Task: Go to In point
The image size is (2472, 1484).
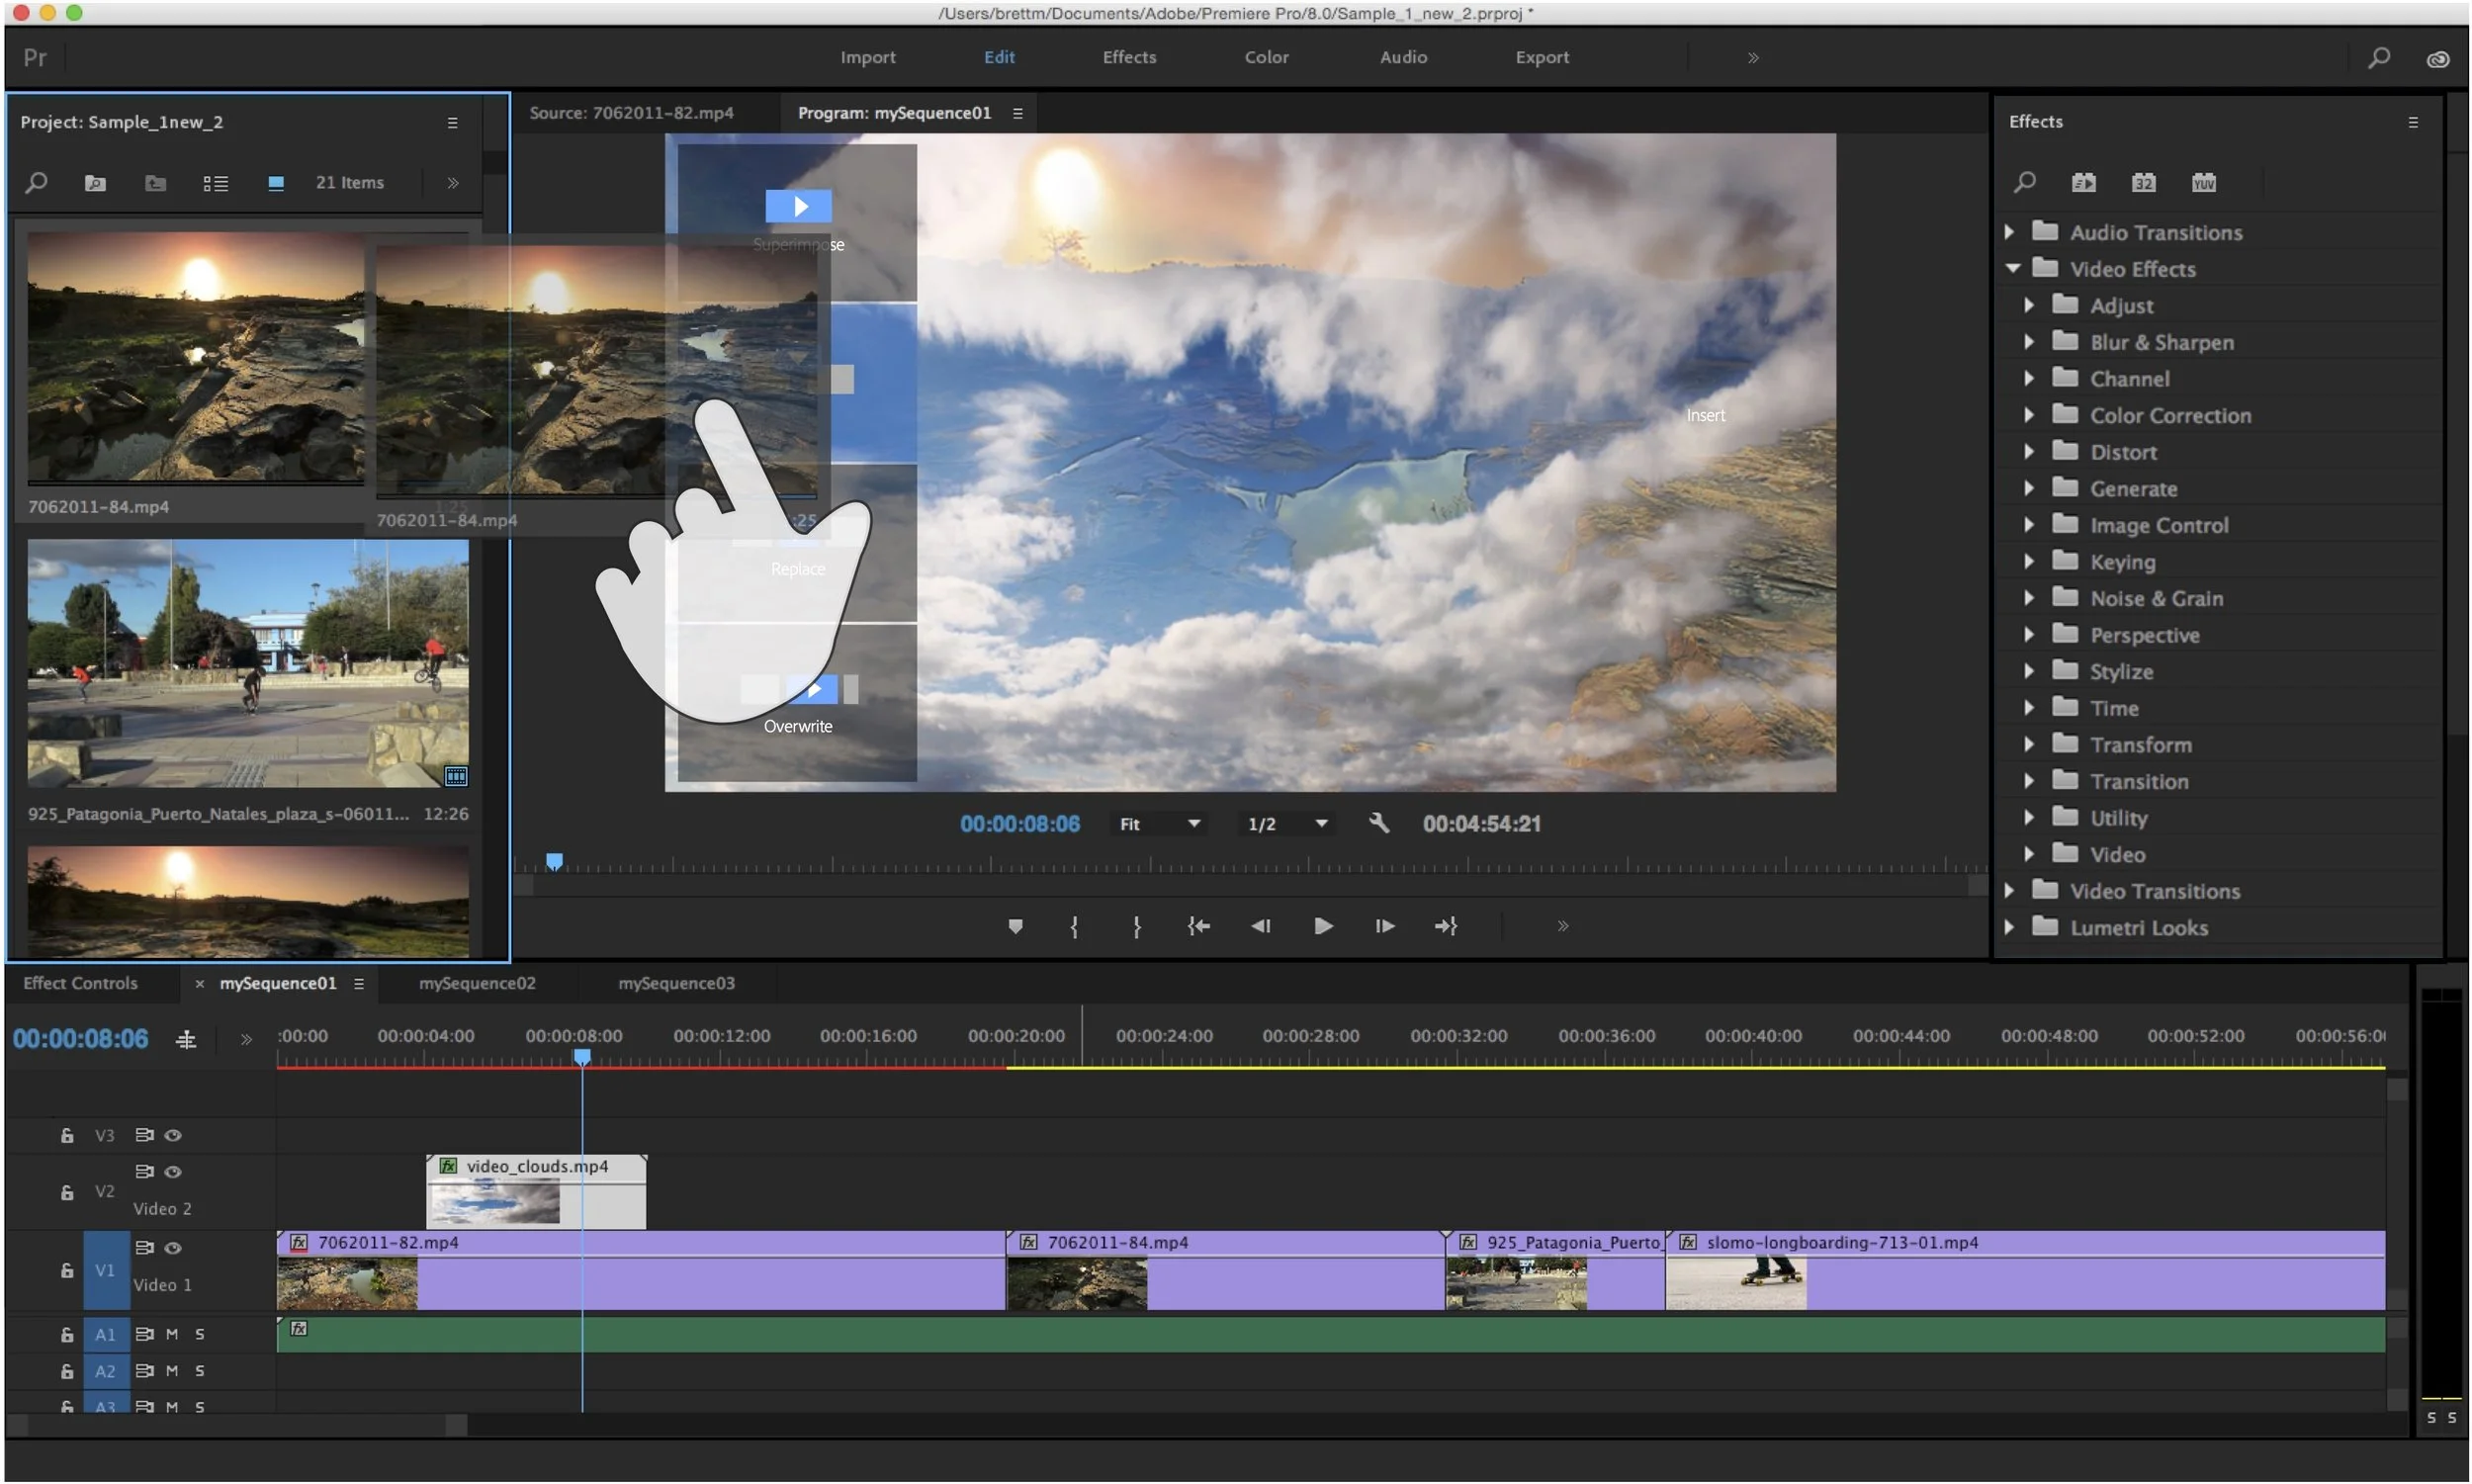Action: click(x=1198, y=926)
